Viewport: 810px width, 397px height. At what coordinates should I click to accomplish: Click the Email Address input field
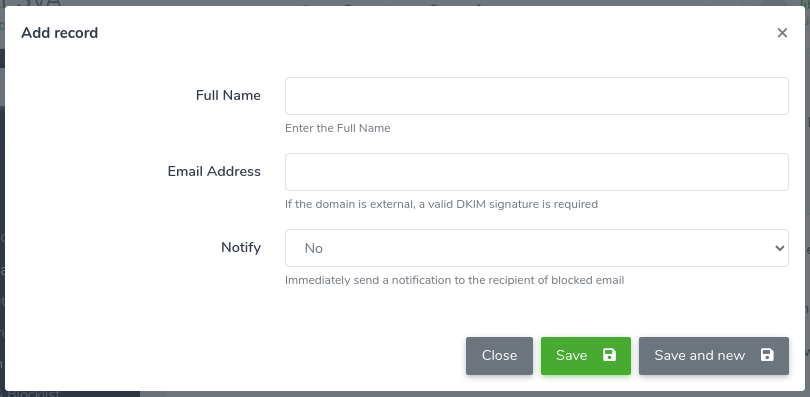pyautogui.click(x=537, y=172)
